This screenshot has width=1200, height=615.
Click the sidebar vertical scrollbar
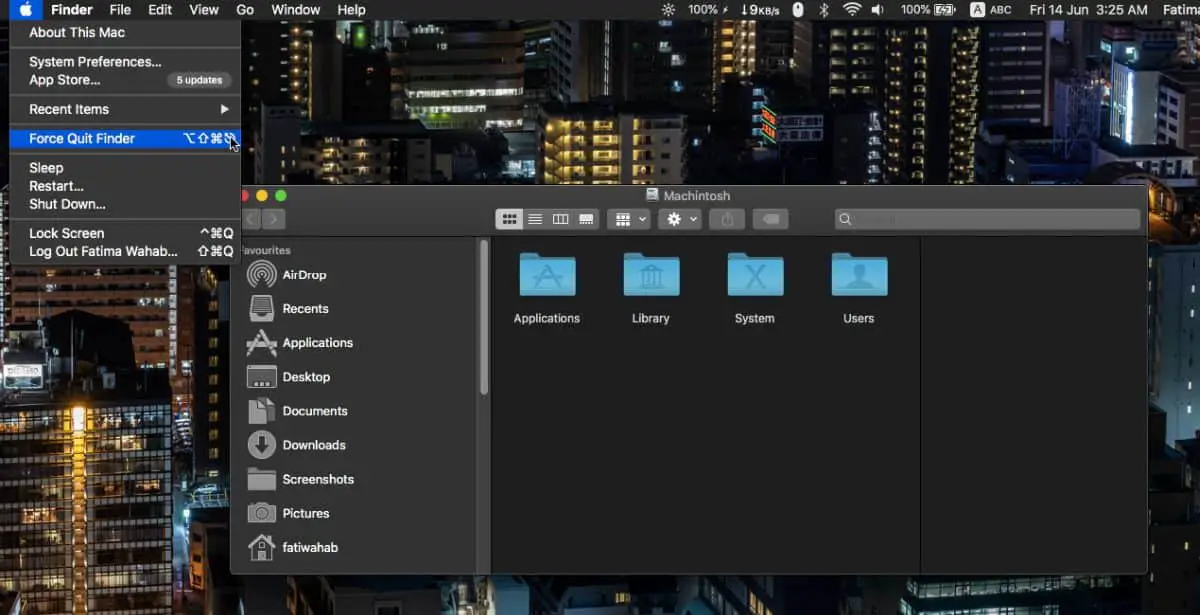(x=484, y=320)
